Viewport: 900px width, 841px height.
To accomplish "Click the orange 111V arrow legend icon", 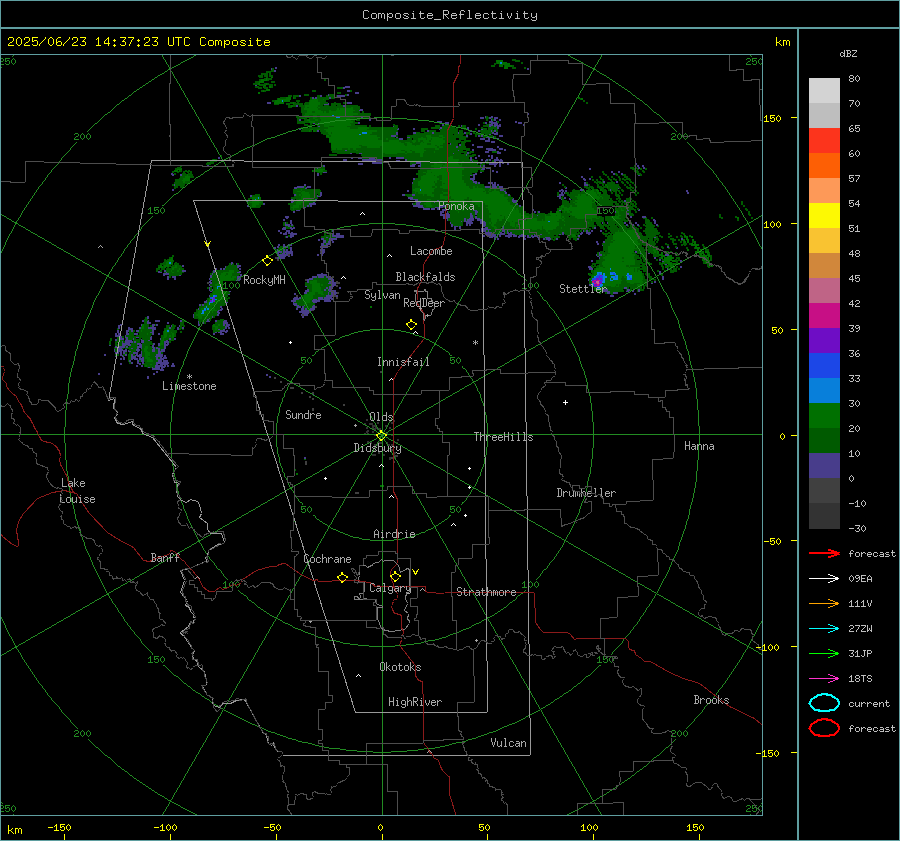I will coord(824,603).
